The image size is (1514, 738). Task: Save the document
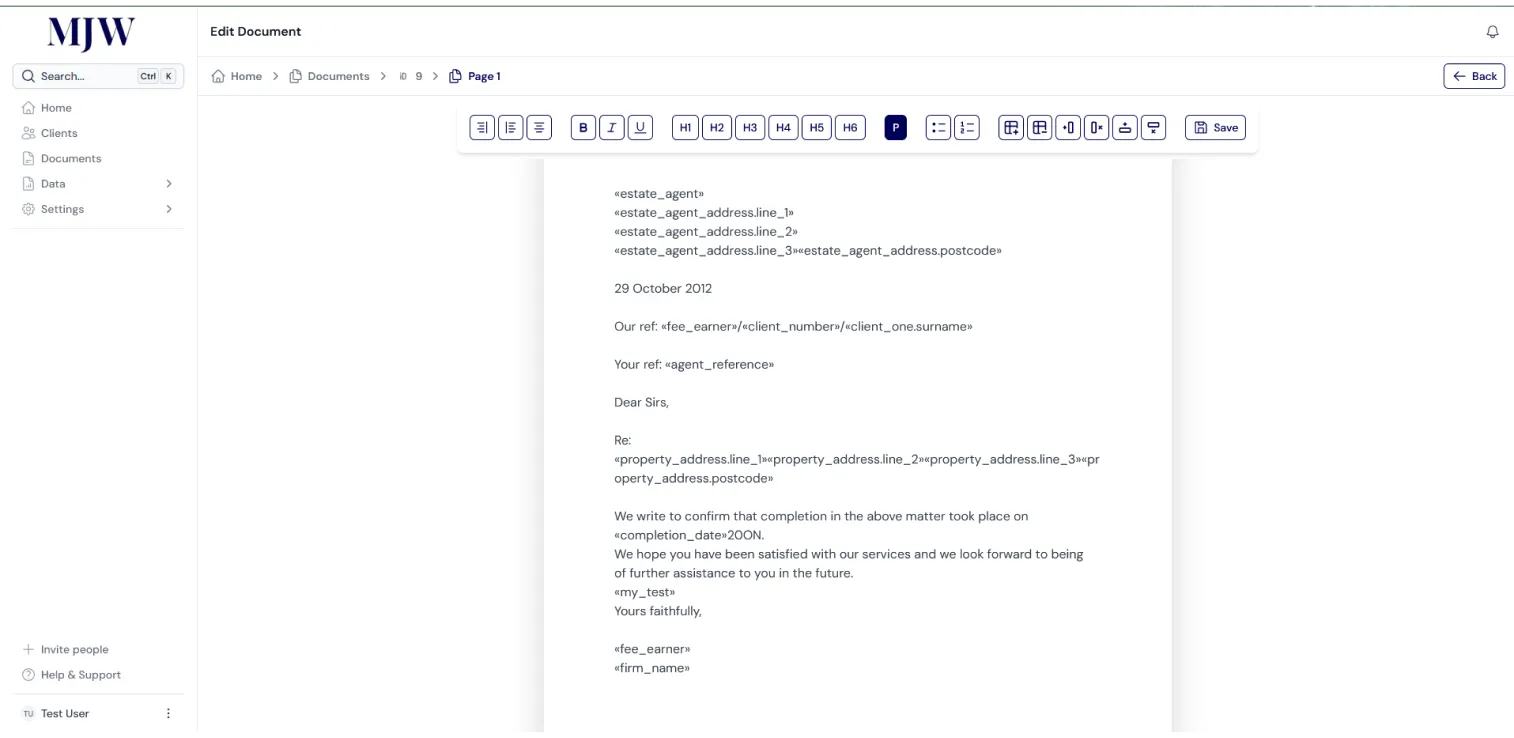coord(1215,128)
